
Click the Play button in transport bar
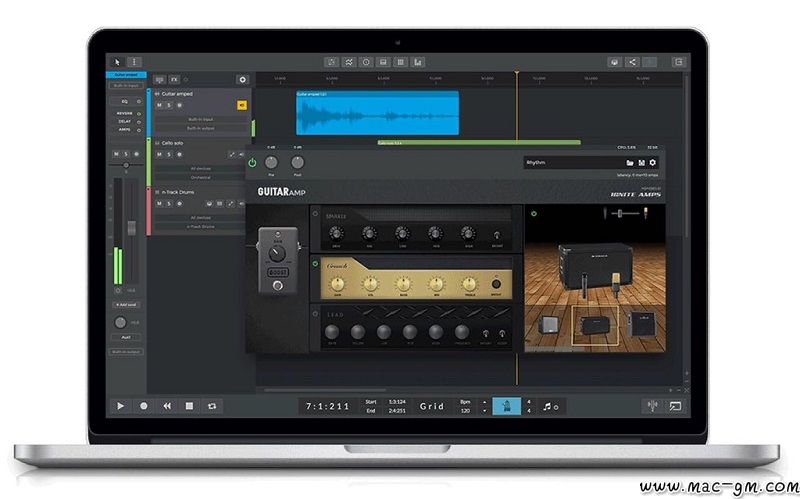click(120, 406)
